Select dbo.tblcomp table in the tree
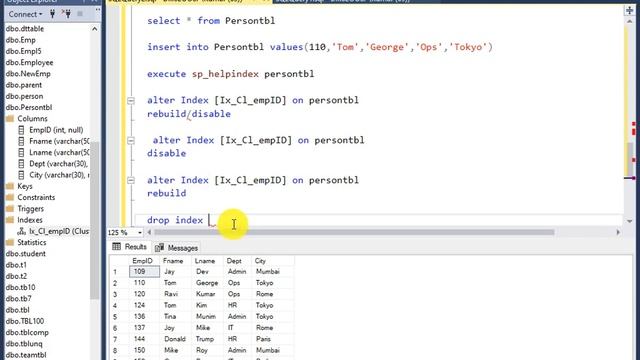This screenshot has height=360, width=640. [x=27, y=332]
